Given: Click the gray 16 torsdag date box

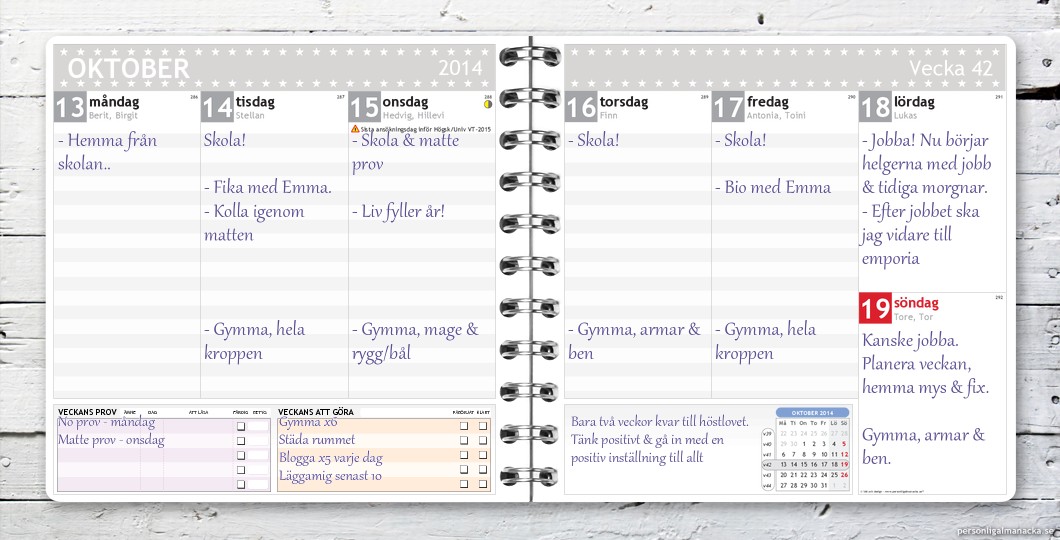Looking at the screenshot, I should pyautogui.click(x=581, y=108).
